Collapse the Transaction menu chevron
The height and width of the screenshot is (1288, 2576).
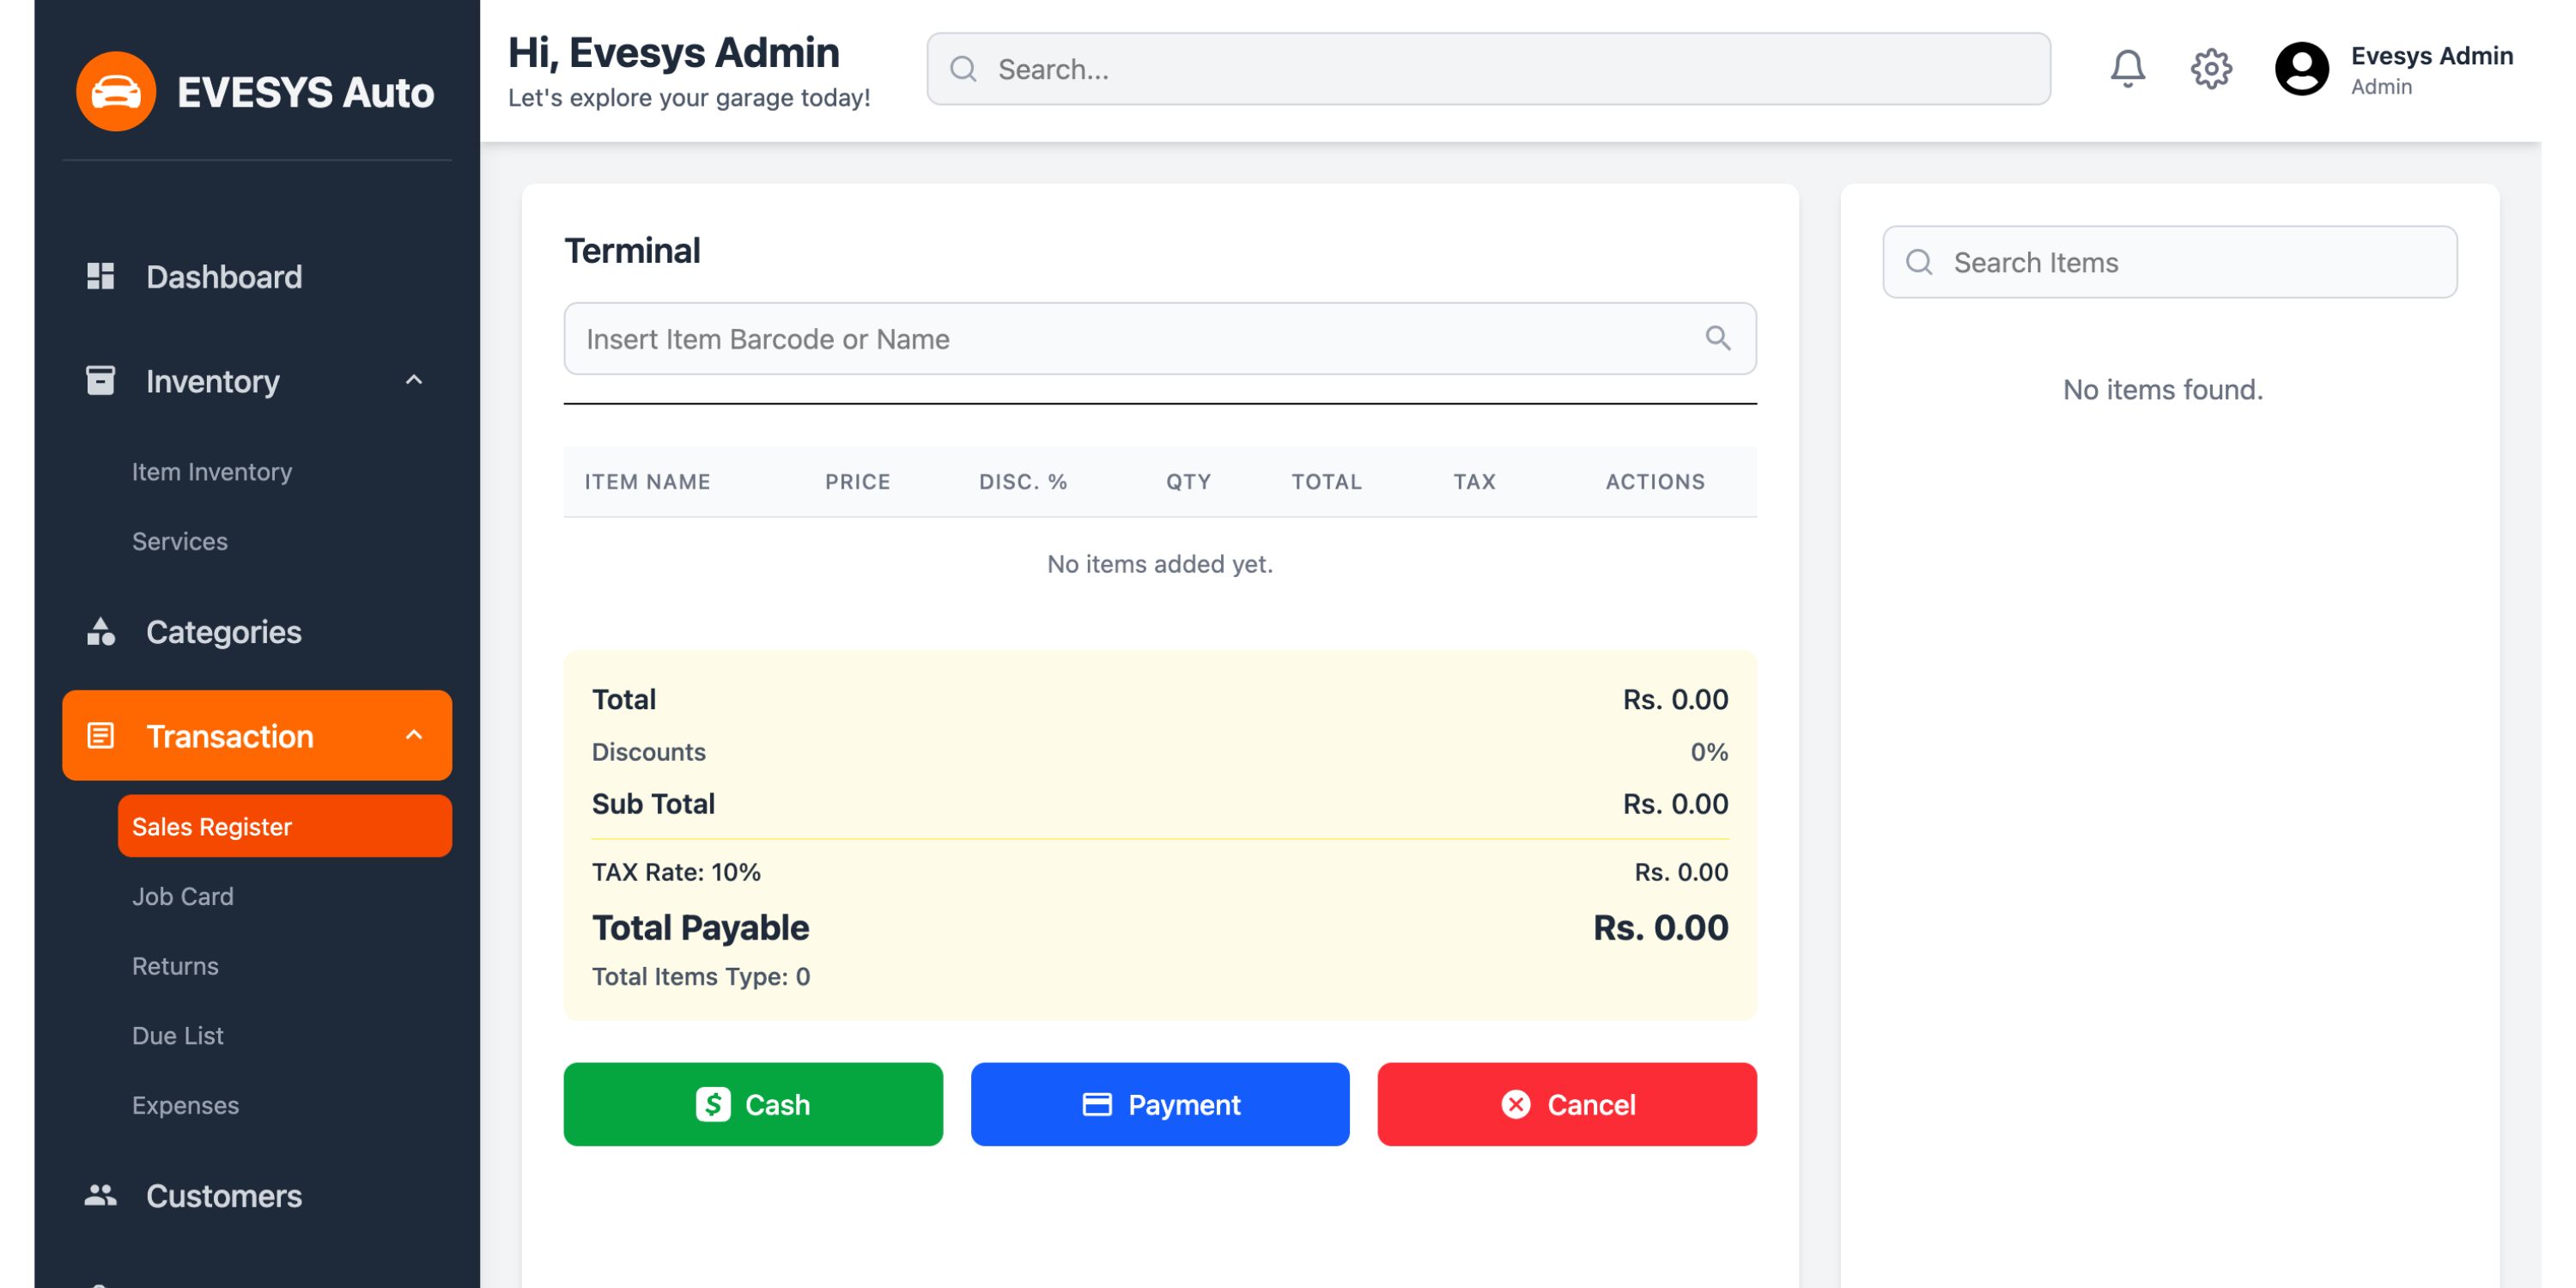pyautogui.click(x=414, y=735)
